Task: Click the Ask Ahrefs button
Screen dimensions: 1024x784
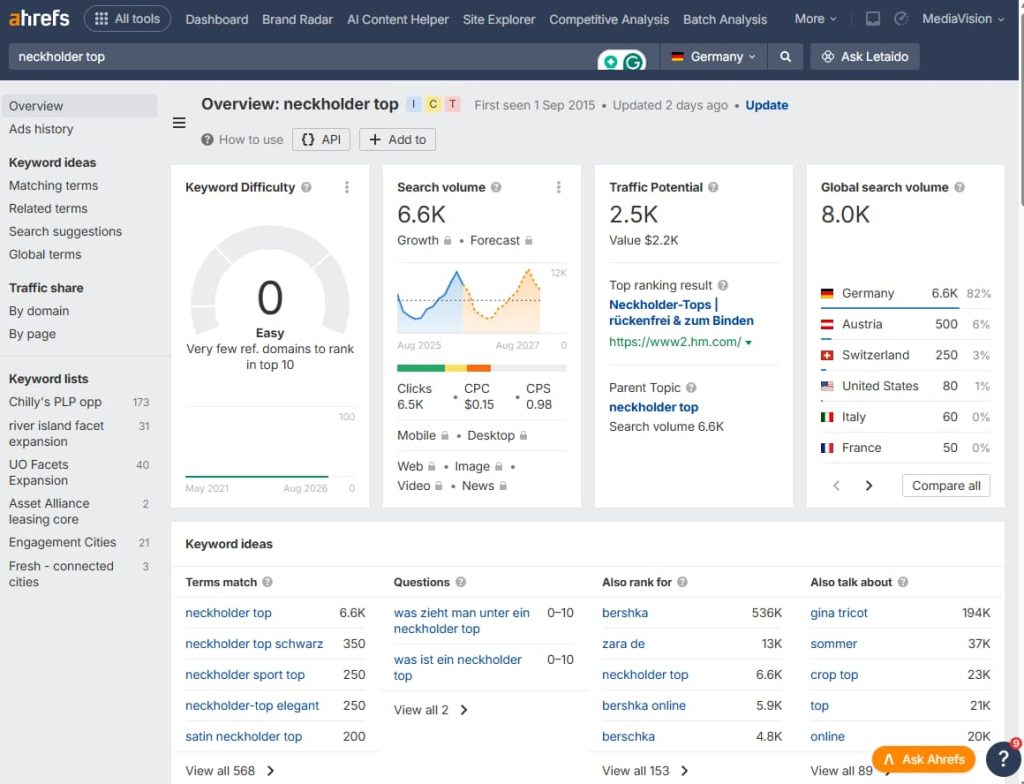Action: (x=923, y=759)
